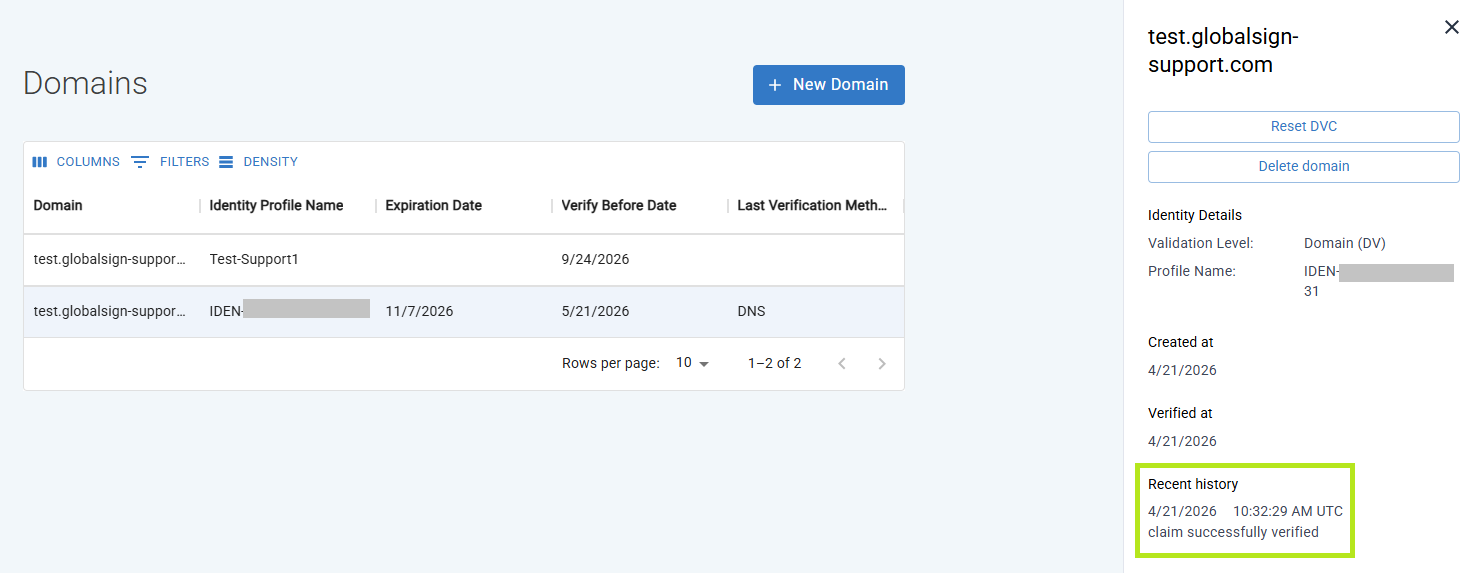This screenshot has height=573, width=1483.
Task: Sort by Identity Profile Name column
Action: point(276,205)
